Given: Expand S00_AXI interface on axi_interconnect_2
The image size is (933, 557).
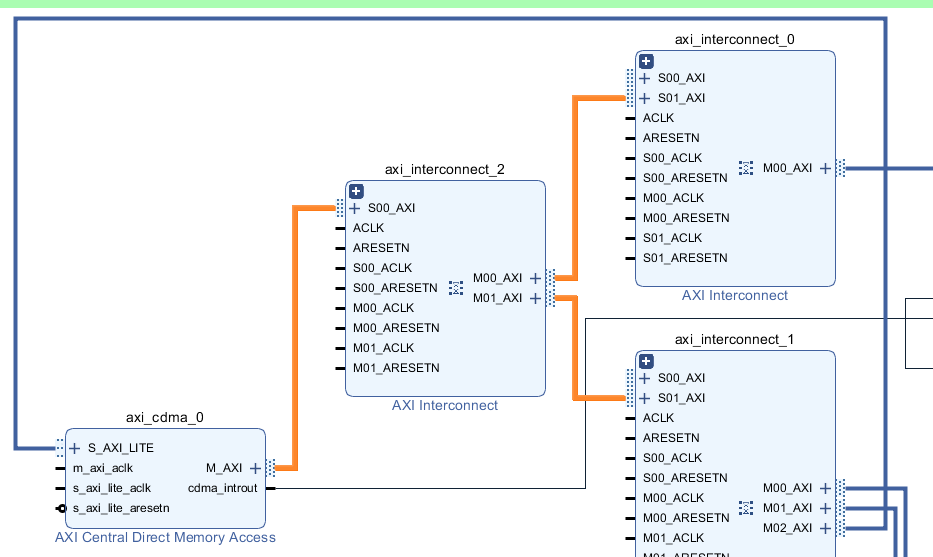Looking at the screenshot, I should click(355, 208).
